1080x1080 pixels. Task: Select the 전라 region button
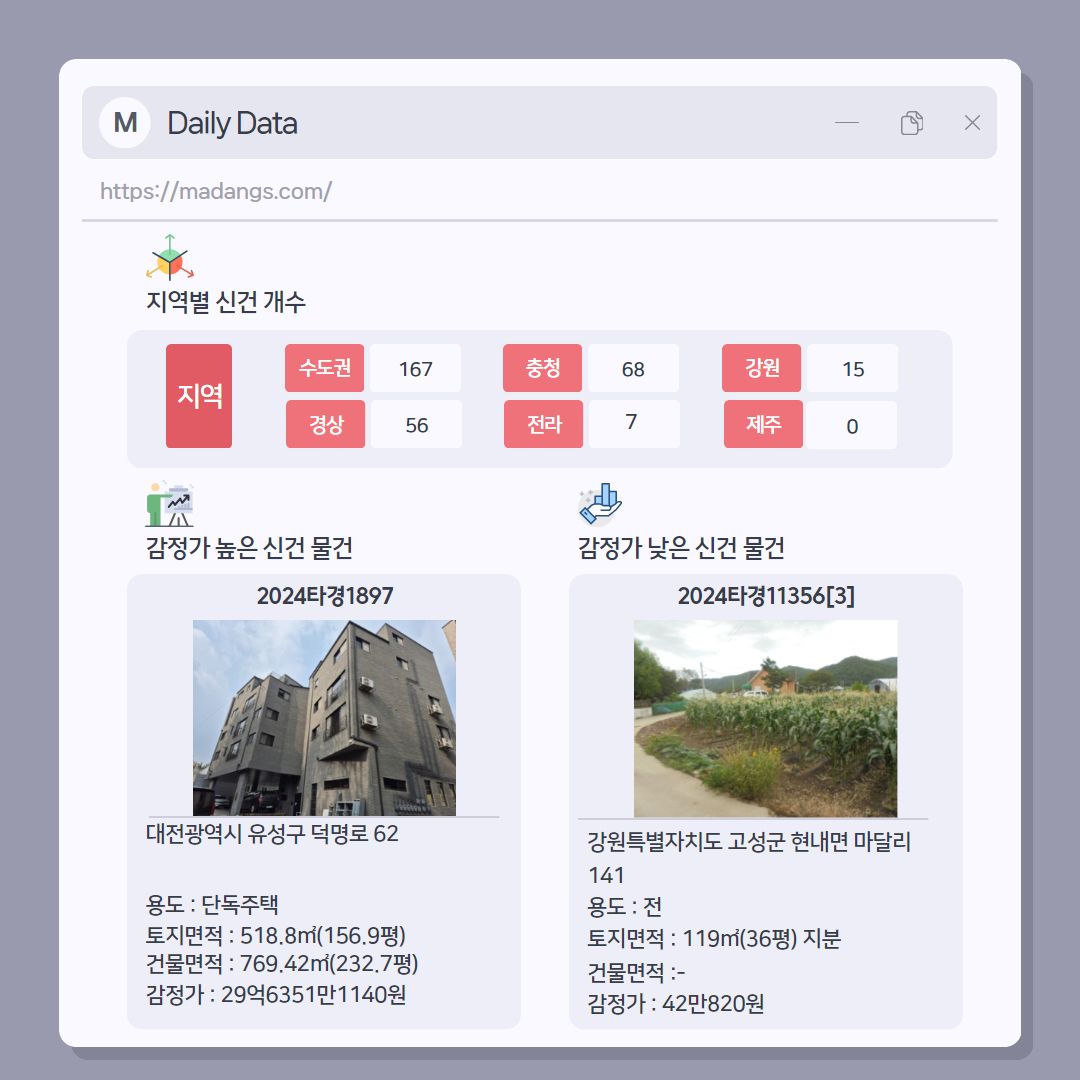click(x=543, y=424)
